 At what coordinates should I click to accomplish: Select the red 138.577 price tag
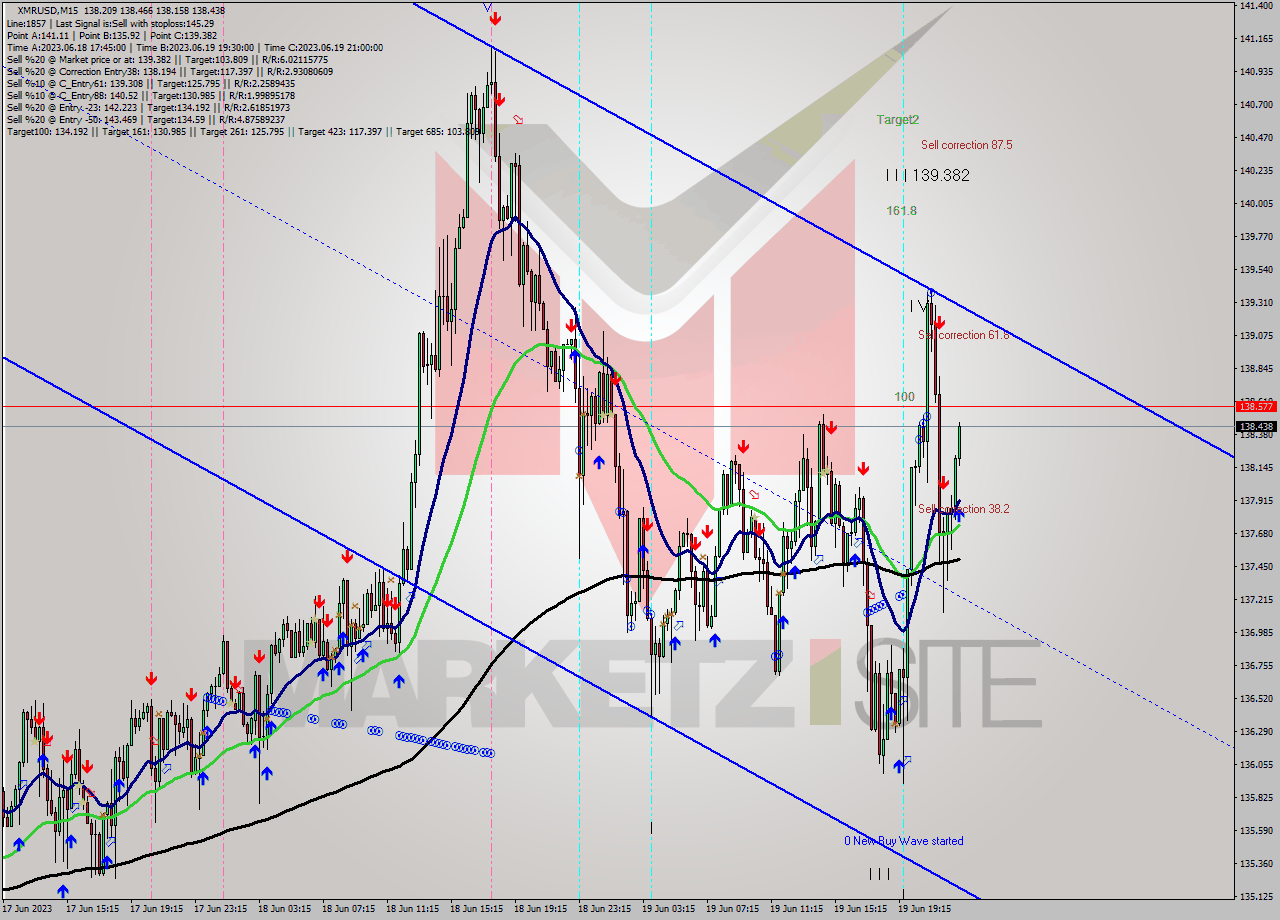[1255, 407]
